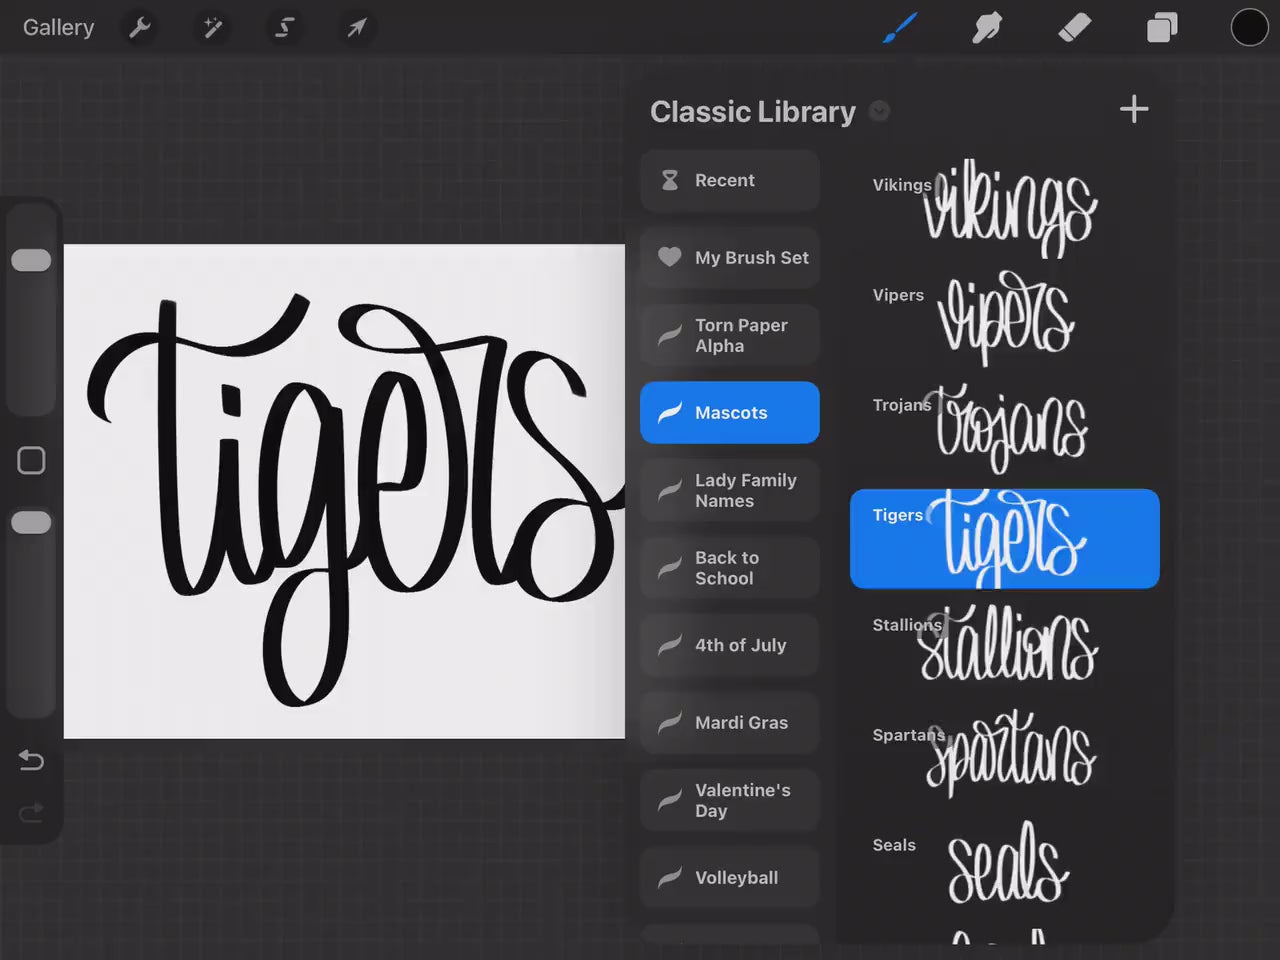Redo the last action
Screen dimensions: 1280x960
click(31, 812)
